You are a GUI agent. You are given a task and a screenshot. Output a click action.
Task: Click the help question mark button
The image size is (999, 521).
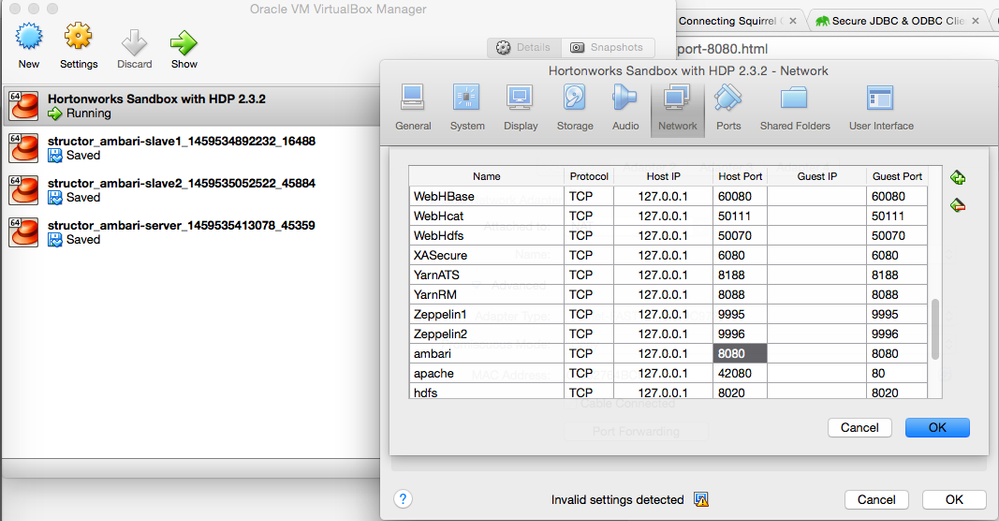click(403, 499)
